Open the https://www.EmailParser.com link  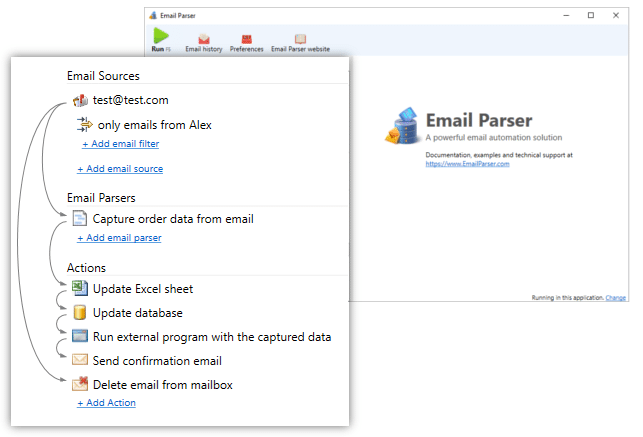tap(467, 164)
